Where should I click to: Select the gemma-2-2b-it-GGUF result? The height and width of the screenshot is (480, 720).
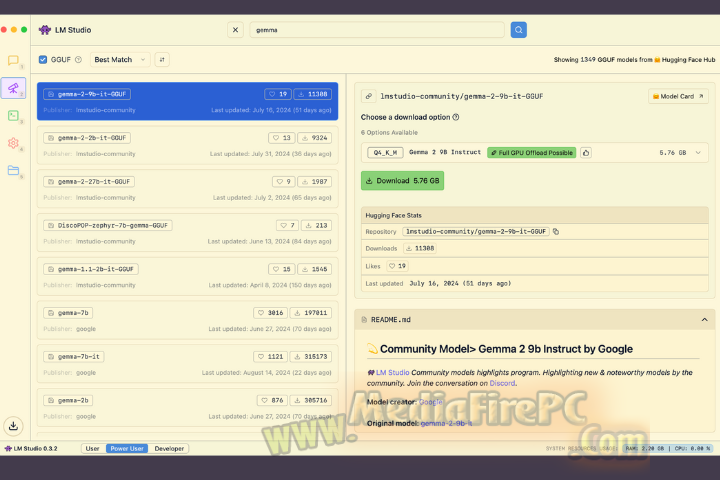pos(187,145)
